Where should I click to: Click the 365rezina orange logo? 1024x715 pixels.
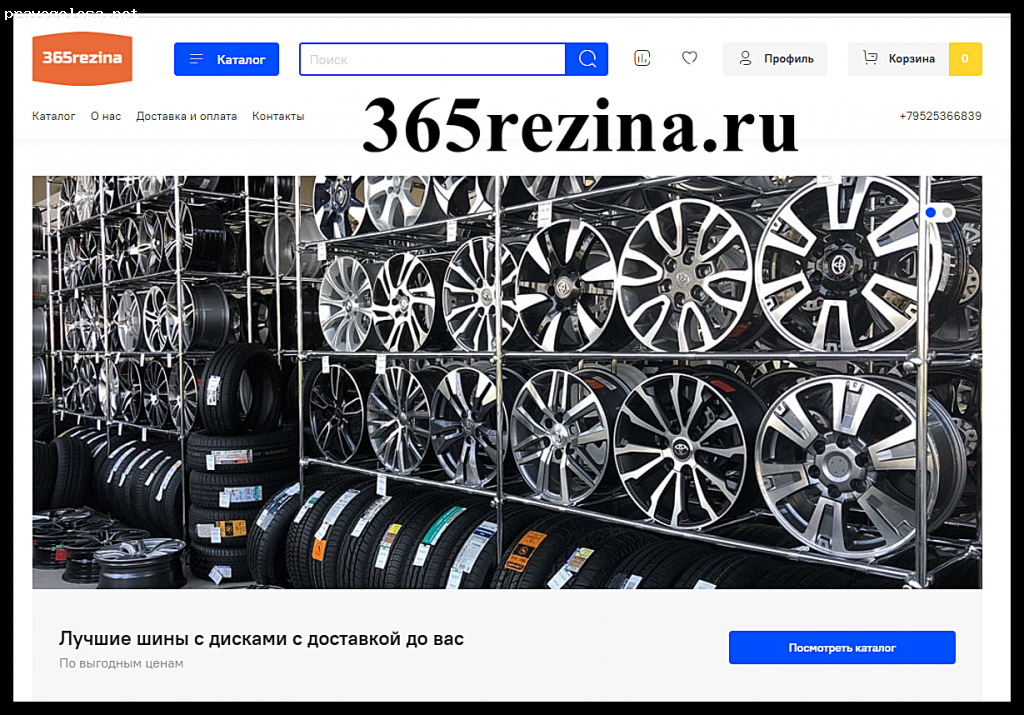(82, 59)
